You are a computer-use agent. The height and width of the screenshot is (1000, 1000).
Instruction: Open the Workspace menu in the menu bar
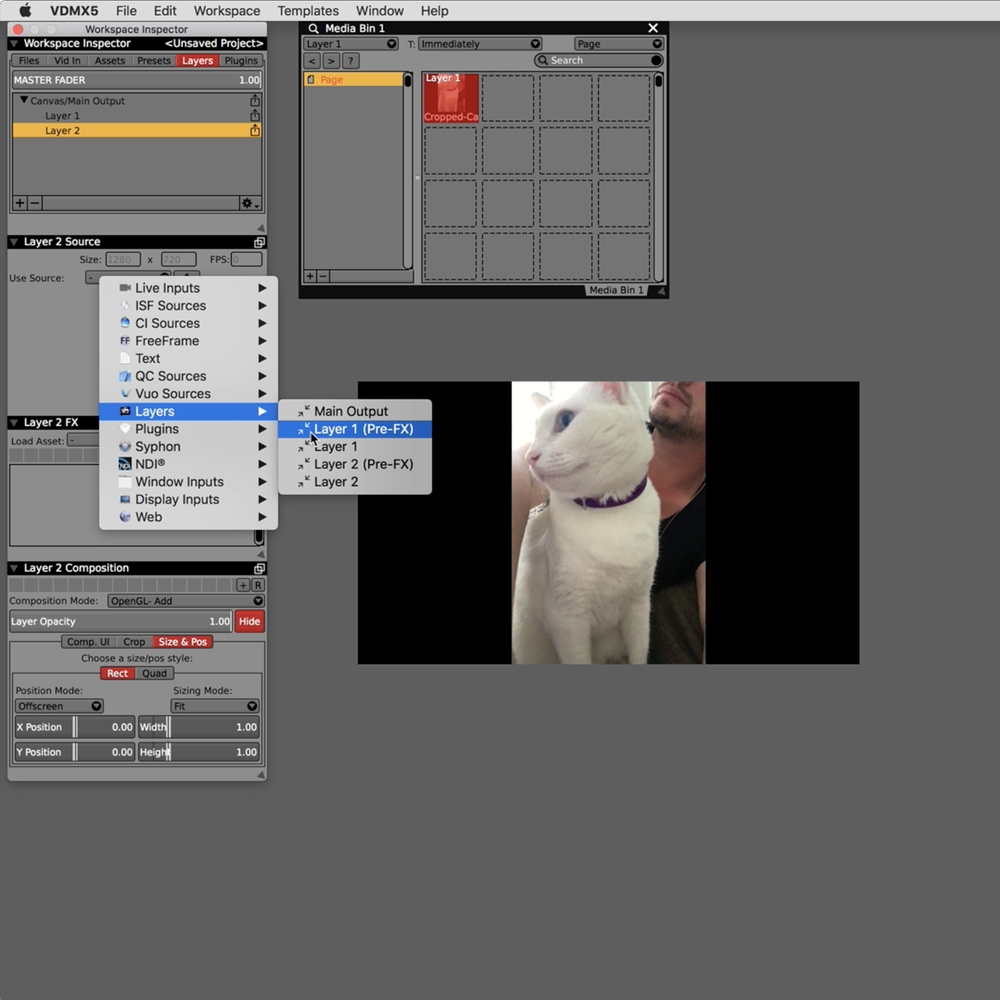pos(226,11)
